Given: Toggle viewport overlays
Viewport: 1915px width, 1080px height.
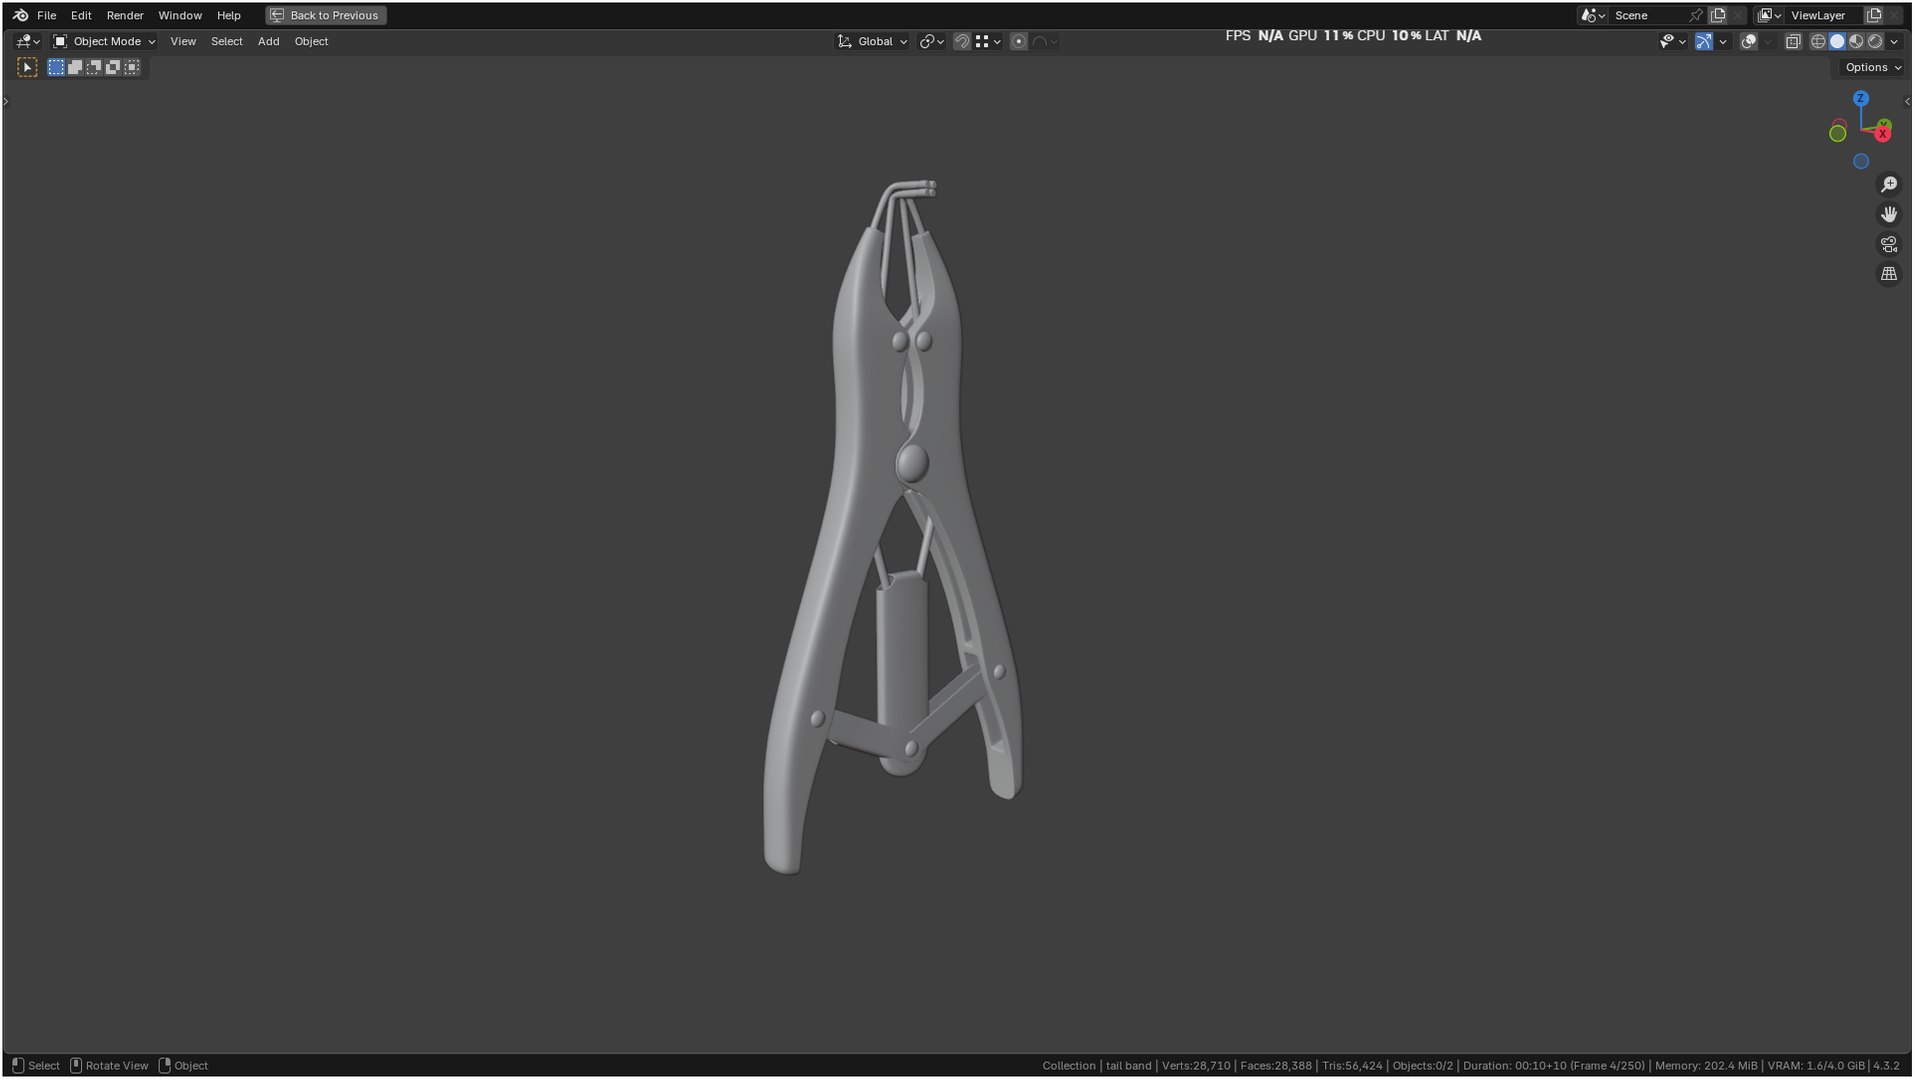Looking at the screenshot, I should (1748, 41).
